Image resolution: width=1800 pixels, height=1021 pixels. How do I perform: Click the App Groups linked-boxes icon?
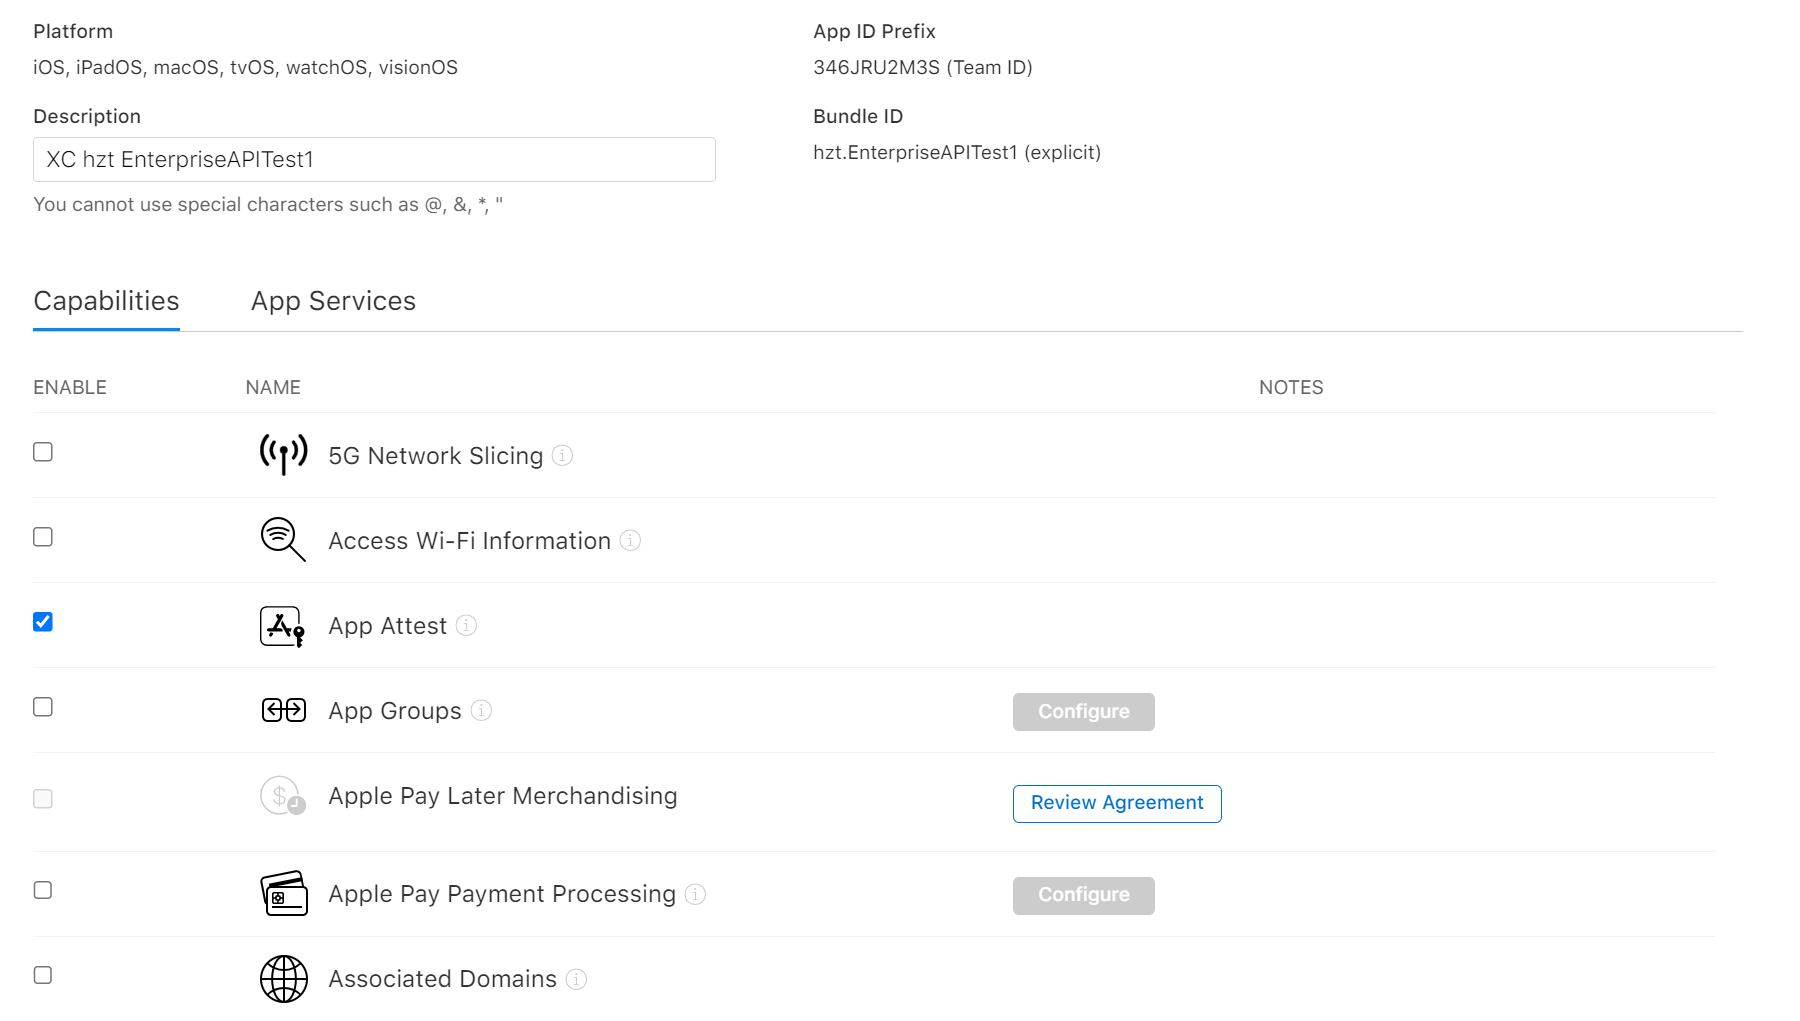284,710
